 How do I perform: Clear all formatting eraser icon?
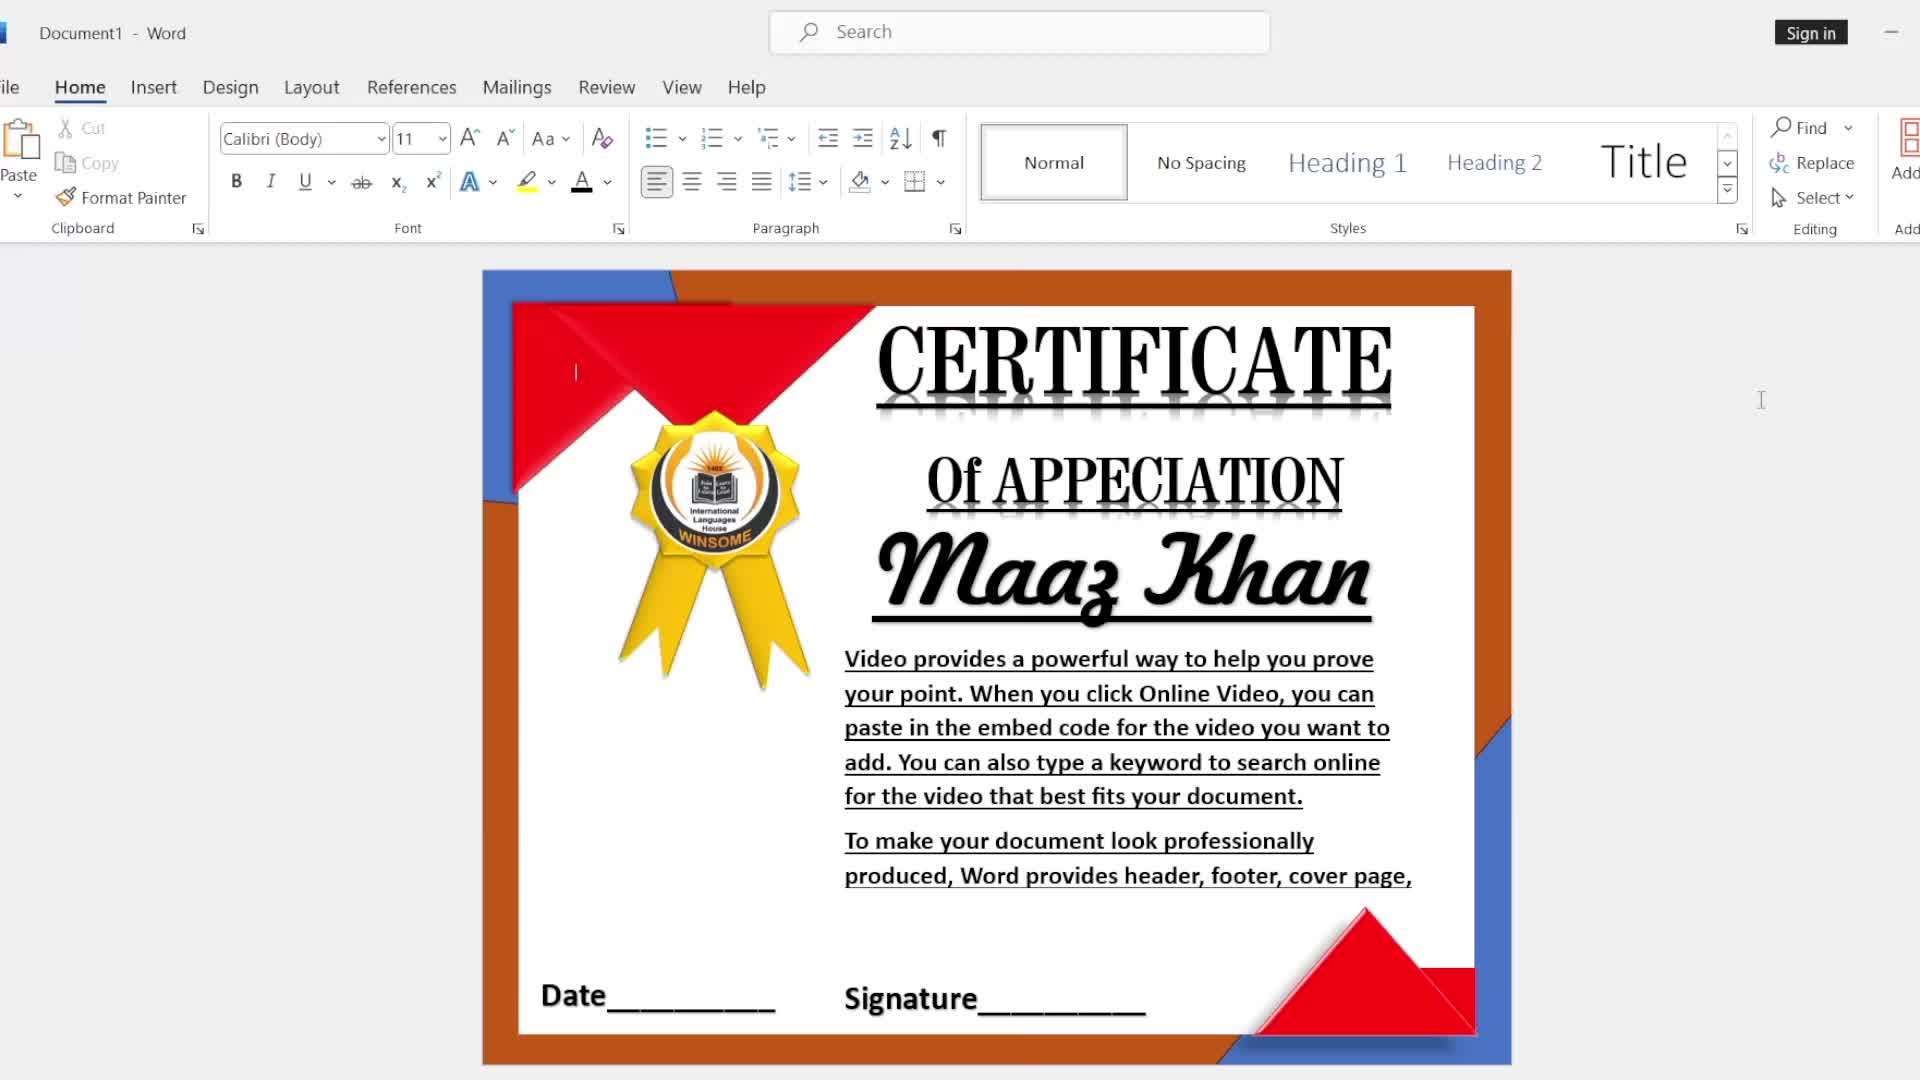tap(602, 138)
